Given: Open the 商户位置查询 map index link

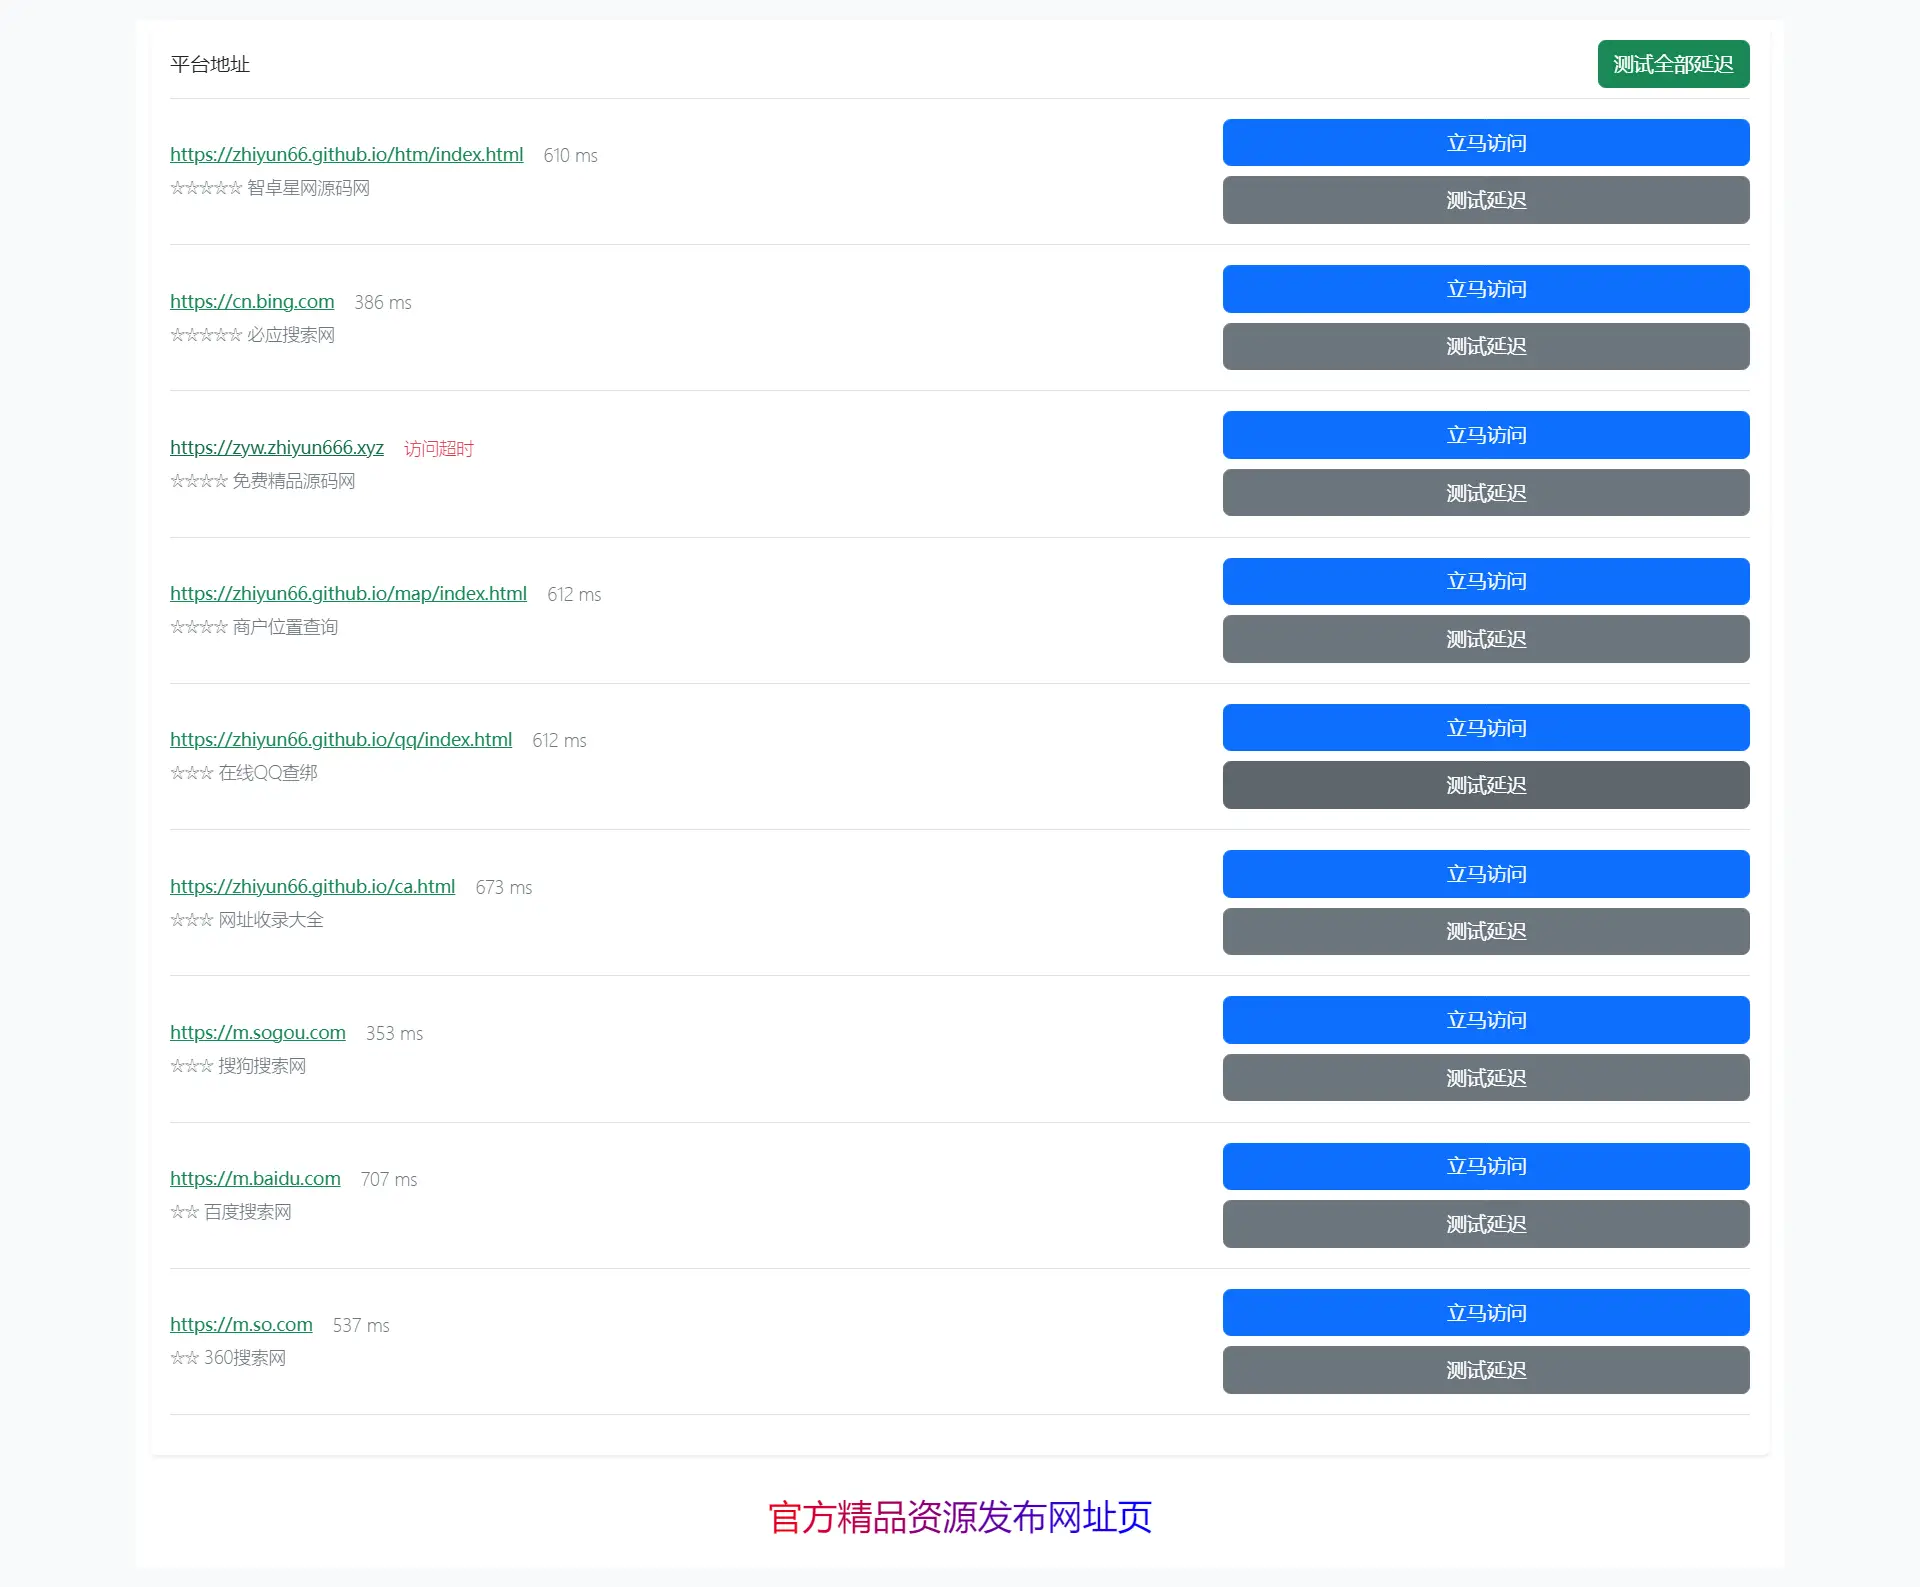Looking at the screenshot, I should click(x=348, y=593).
